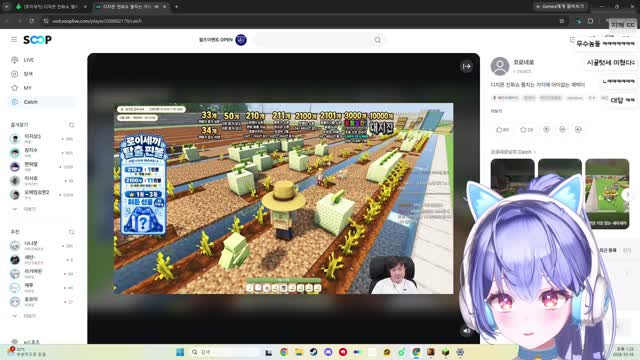Close the active browser tab
This screenshot has height=360, width=640.
point(164,7)
